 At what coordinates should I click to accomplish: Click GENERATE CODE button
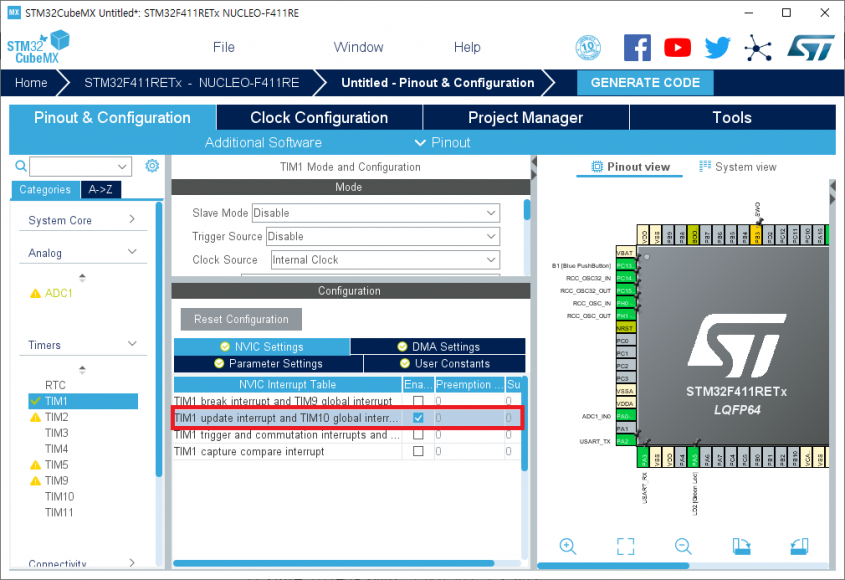(645, 82)
